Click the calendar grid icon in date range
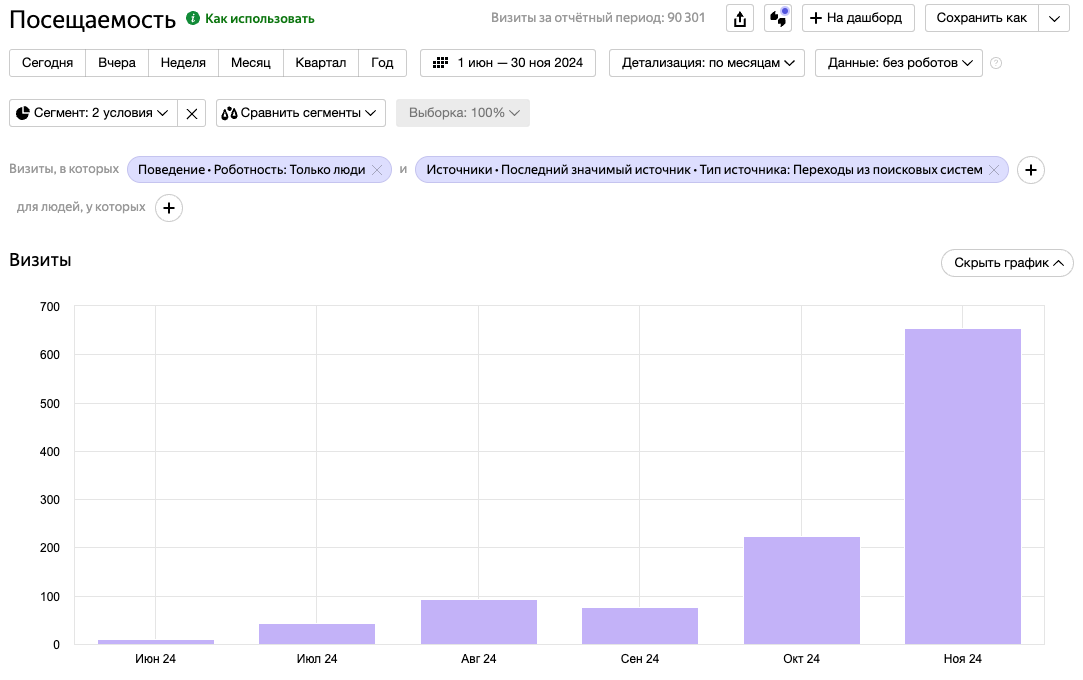This screenshot has height=680, width=1083. tap(440, 63)
